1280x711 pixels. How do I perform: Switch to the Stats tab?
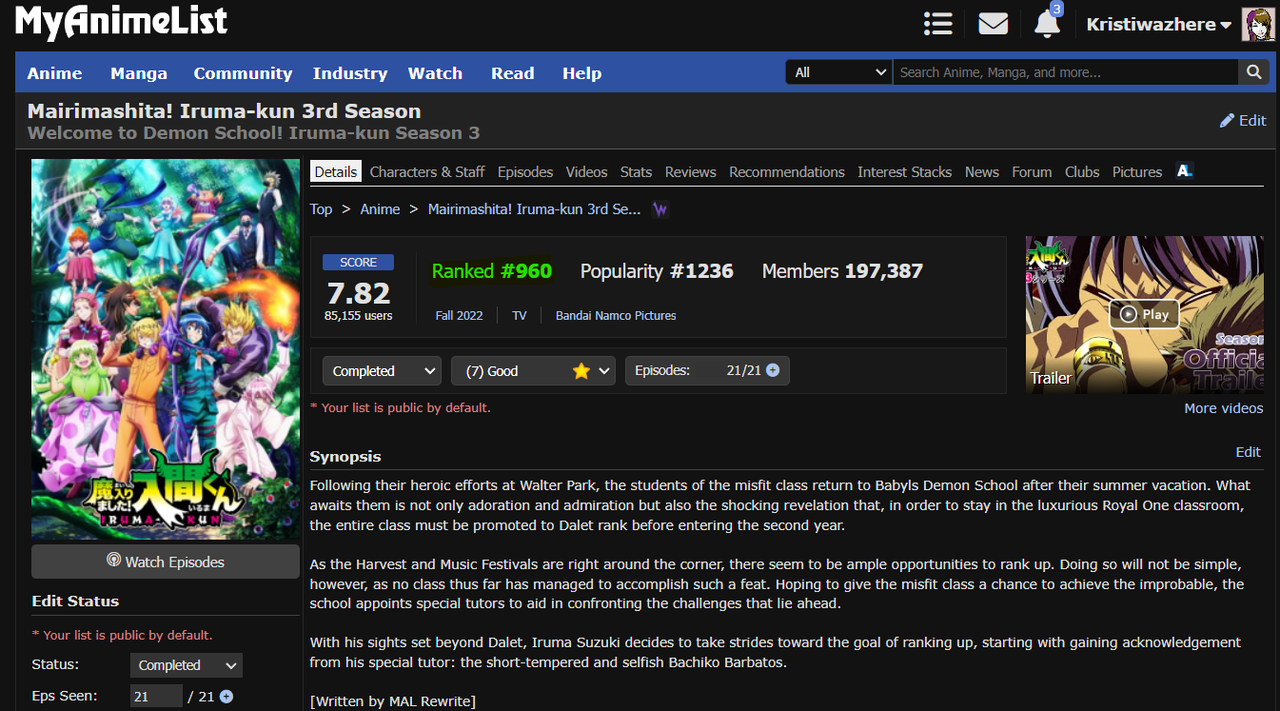coord(636,172)
